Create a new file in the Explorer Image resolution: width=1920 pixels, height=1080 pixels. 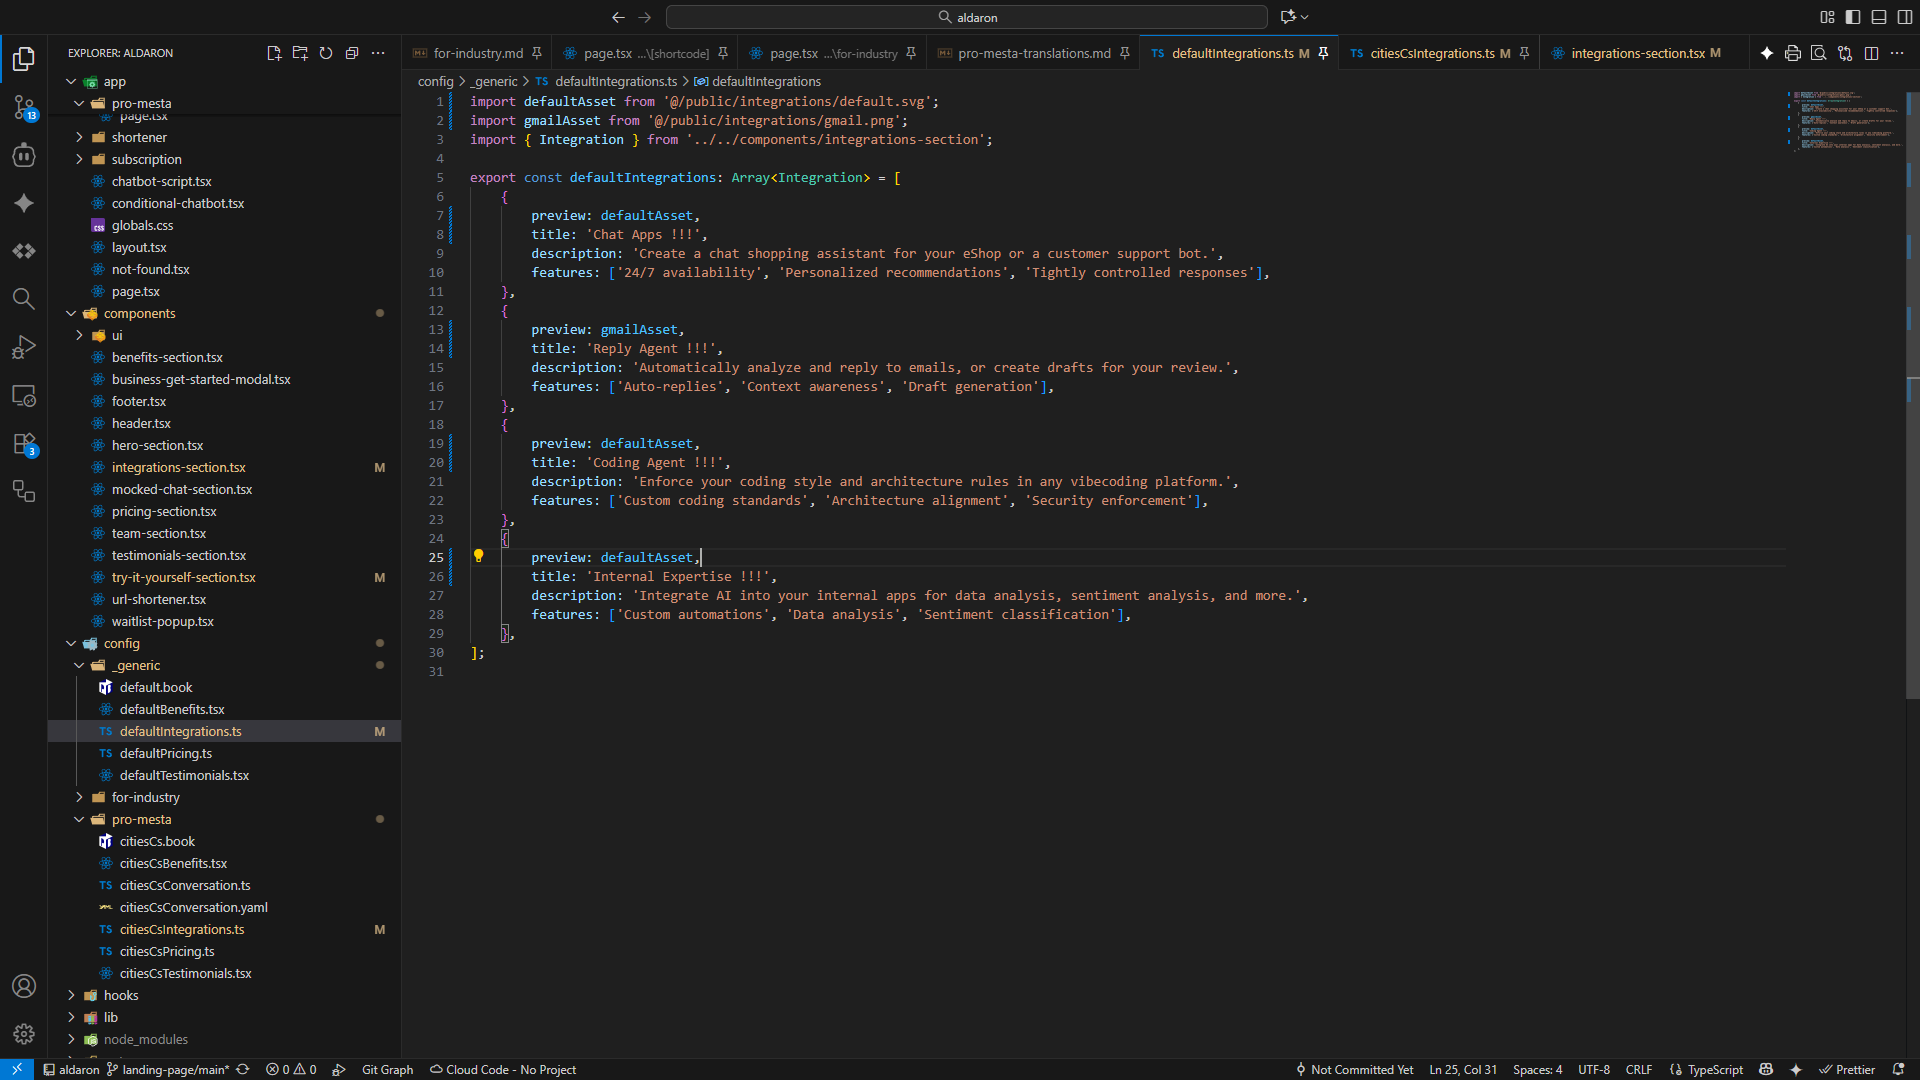point(274,53)
